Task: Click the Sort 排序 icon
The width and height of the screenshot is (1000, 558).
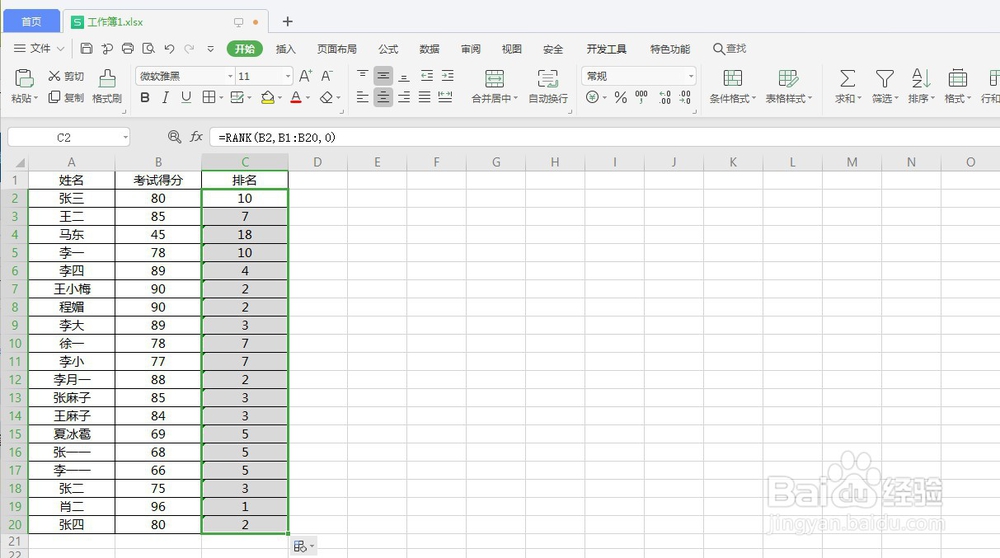Action: [x=921, y=78]
